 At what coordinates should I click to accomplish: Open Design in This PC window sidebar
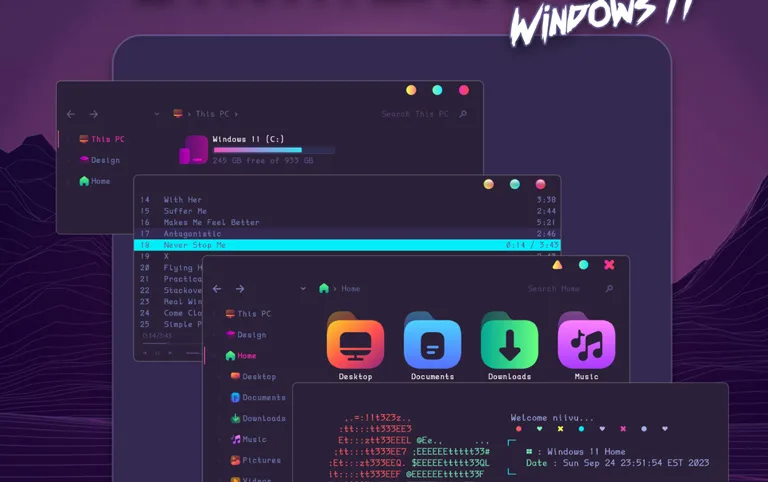coord(100,160)
